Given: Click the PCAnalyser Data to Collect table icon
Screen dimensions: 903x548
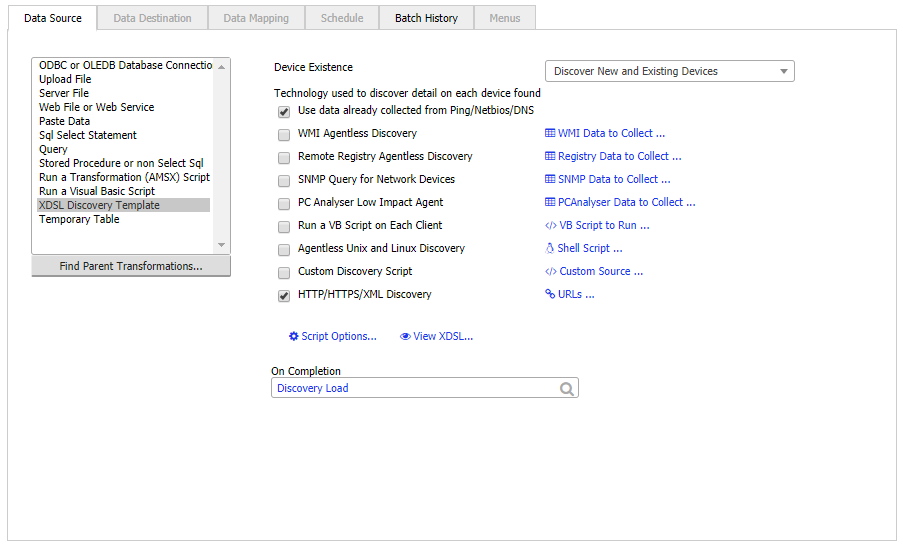Looking at the screenshot, I should 550,203.
